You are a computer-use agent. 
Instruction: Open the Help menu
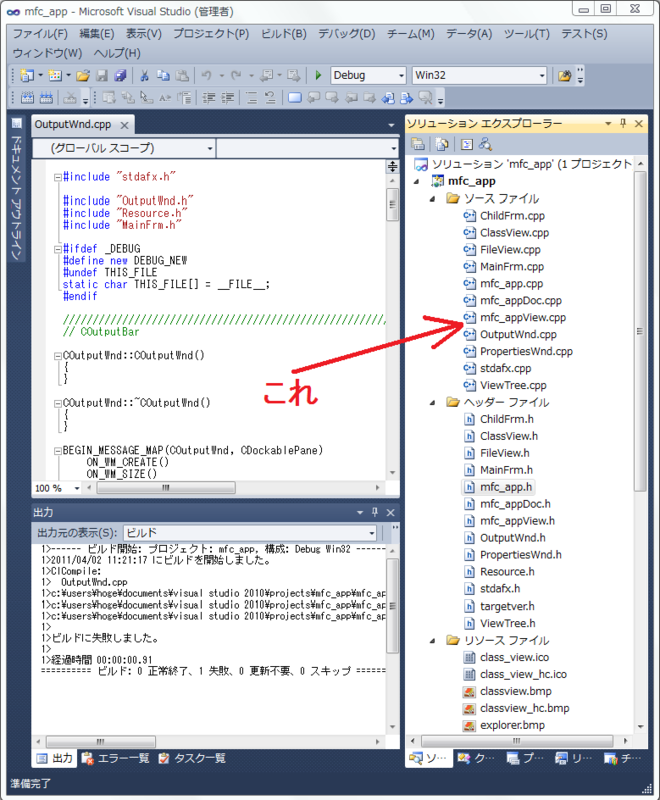pyautogui.click(x=117, y=53)
